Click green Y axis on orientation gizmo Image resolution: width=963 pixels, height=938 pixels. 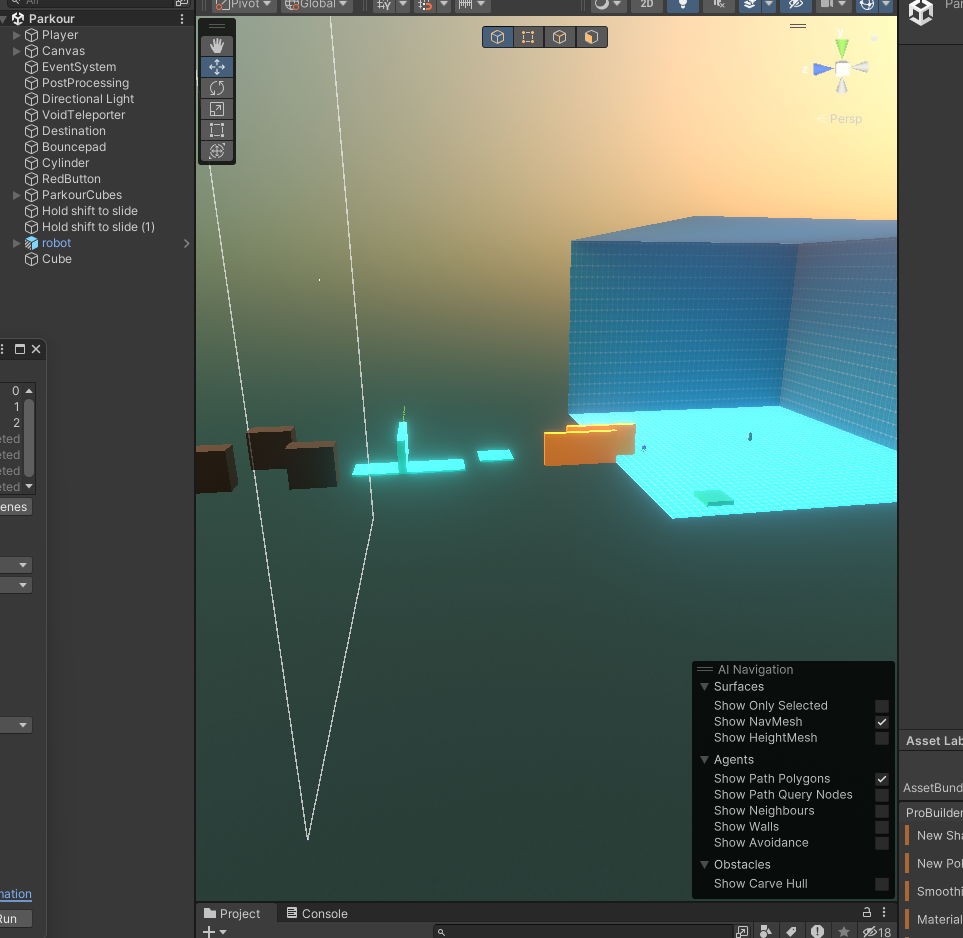(x=842, y=47)
